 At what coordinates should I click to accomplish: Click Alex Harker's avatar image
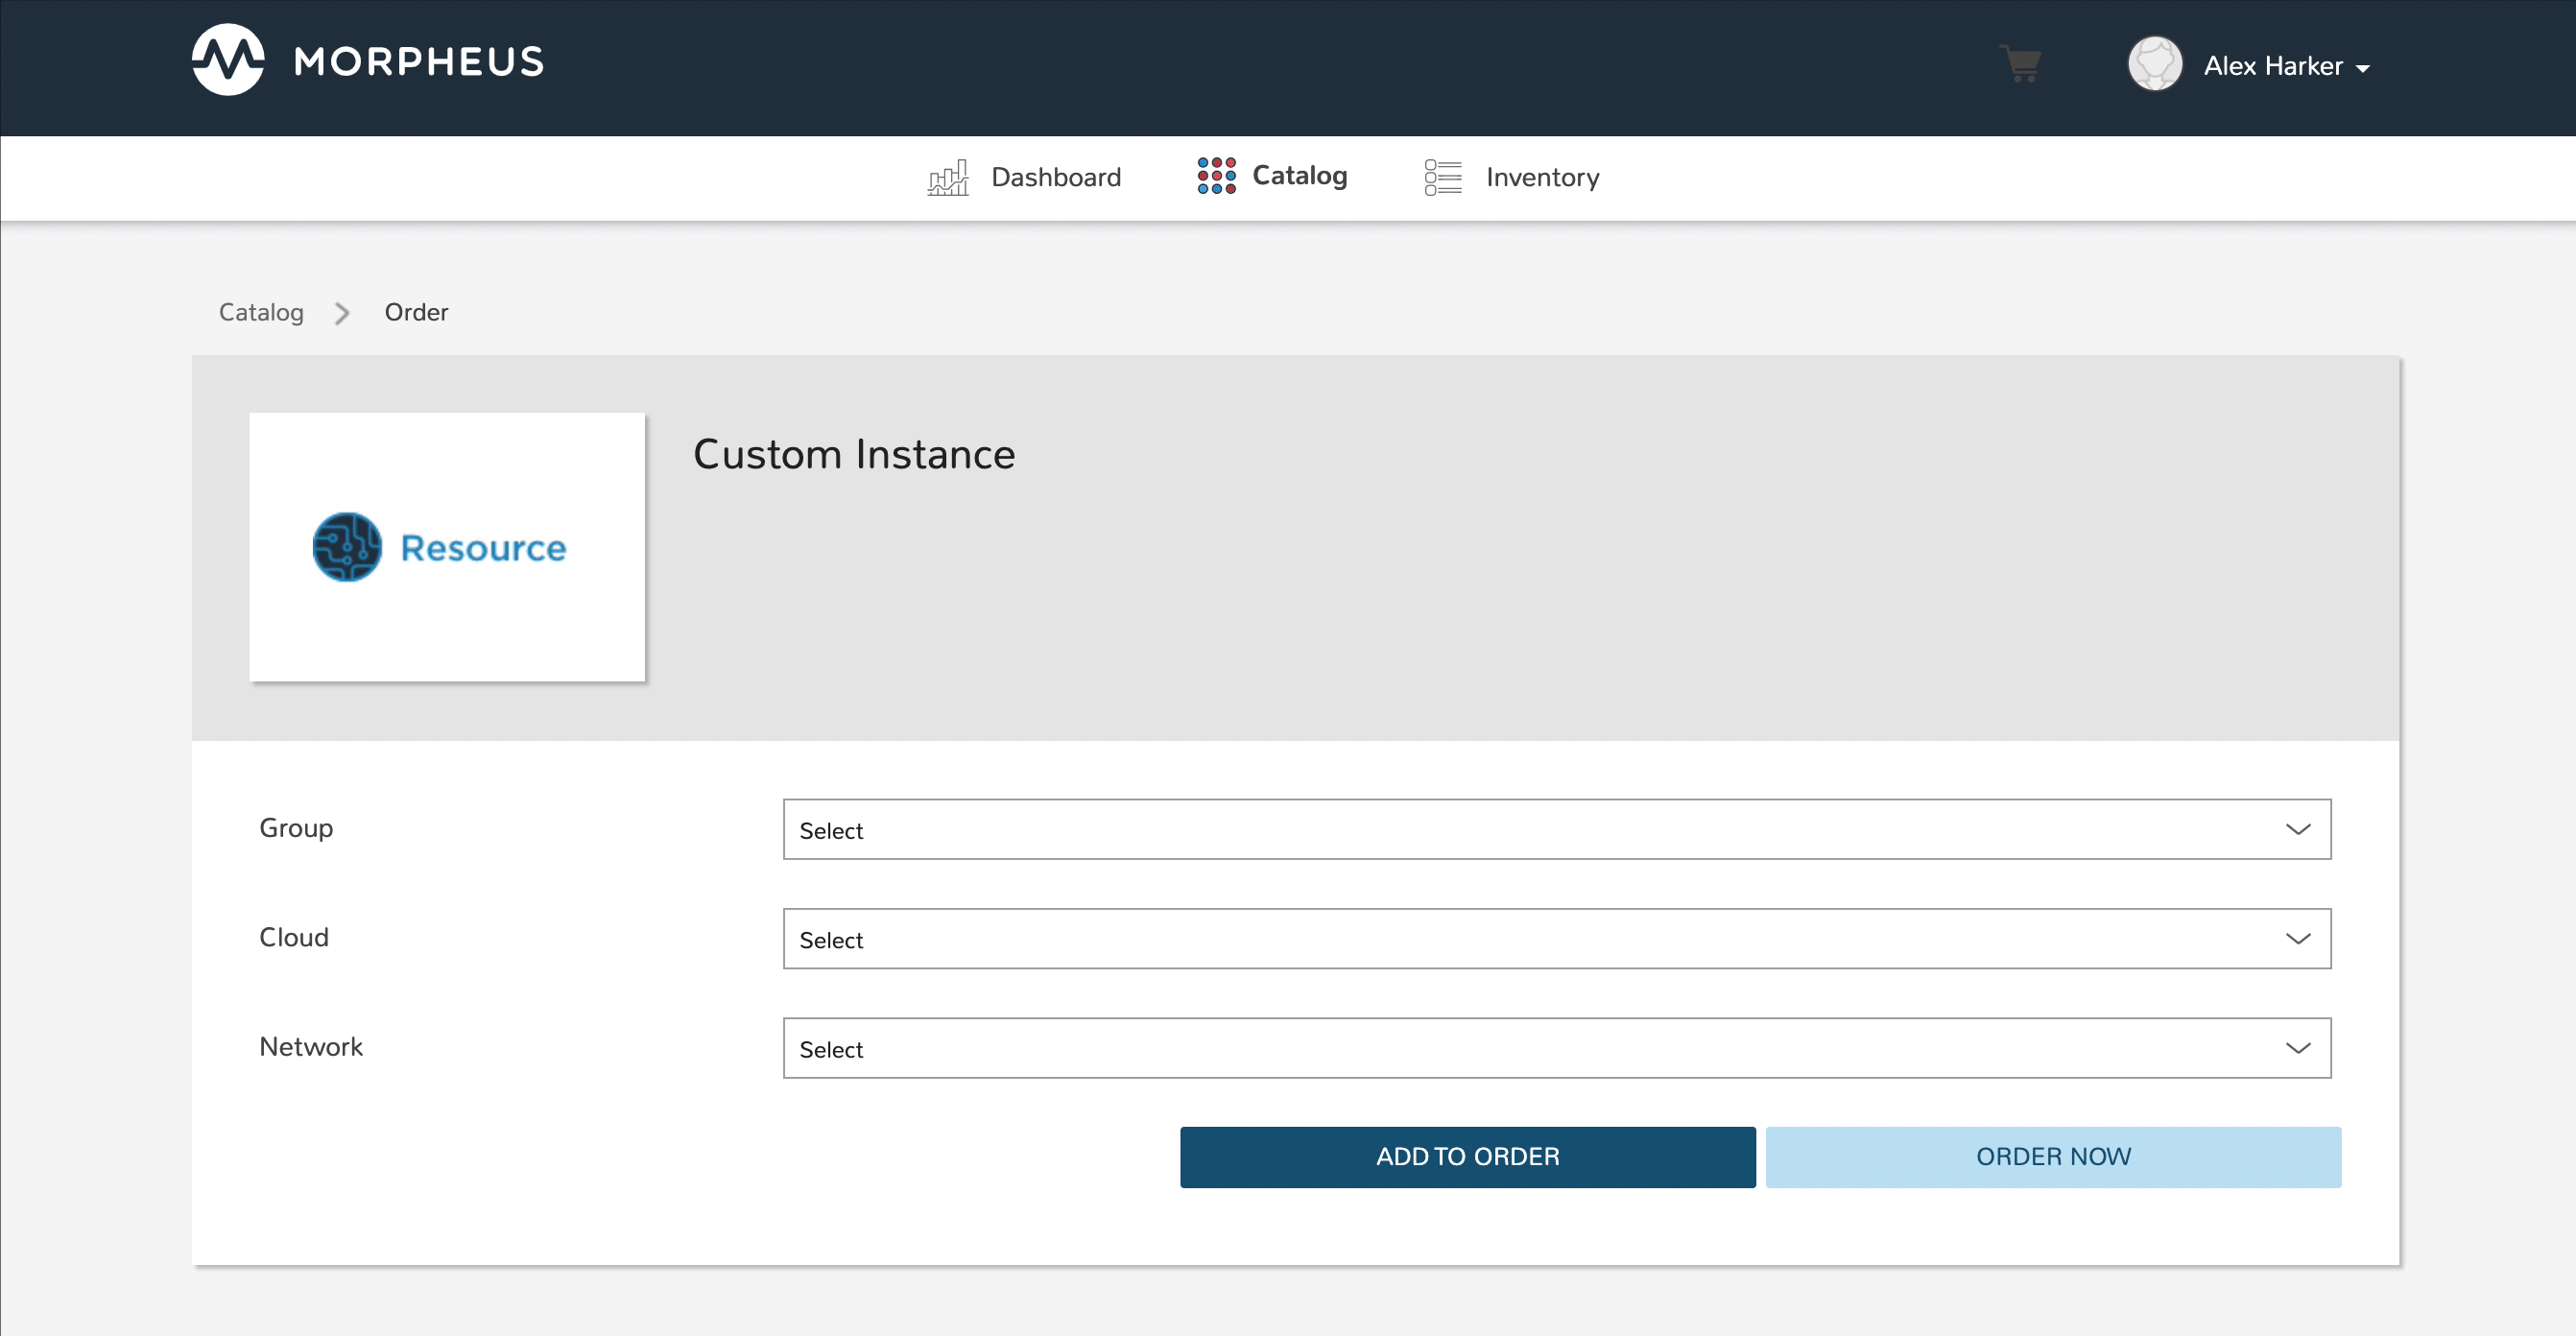pos(2154,65)
